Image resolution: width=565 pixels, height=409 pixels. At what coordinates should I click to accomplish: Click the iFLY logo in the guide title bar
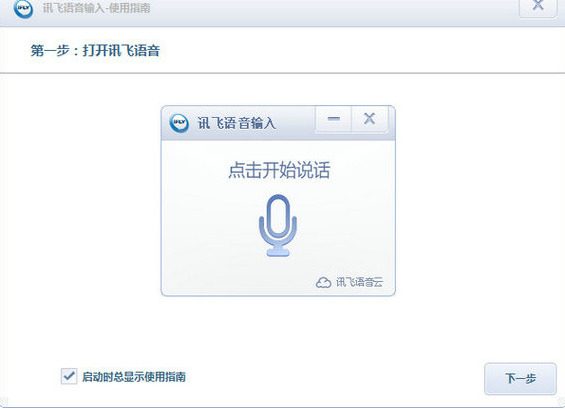click(23, 8)
